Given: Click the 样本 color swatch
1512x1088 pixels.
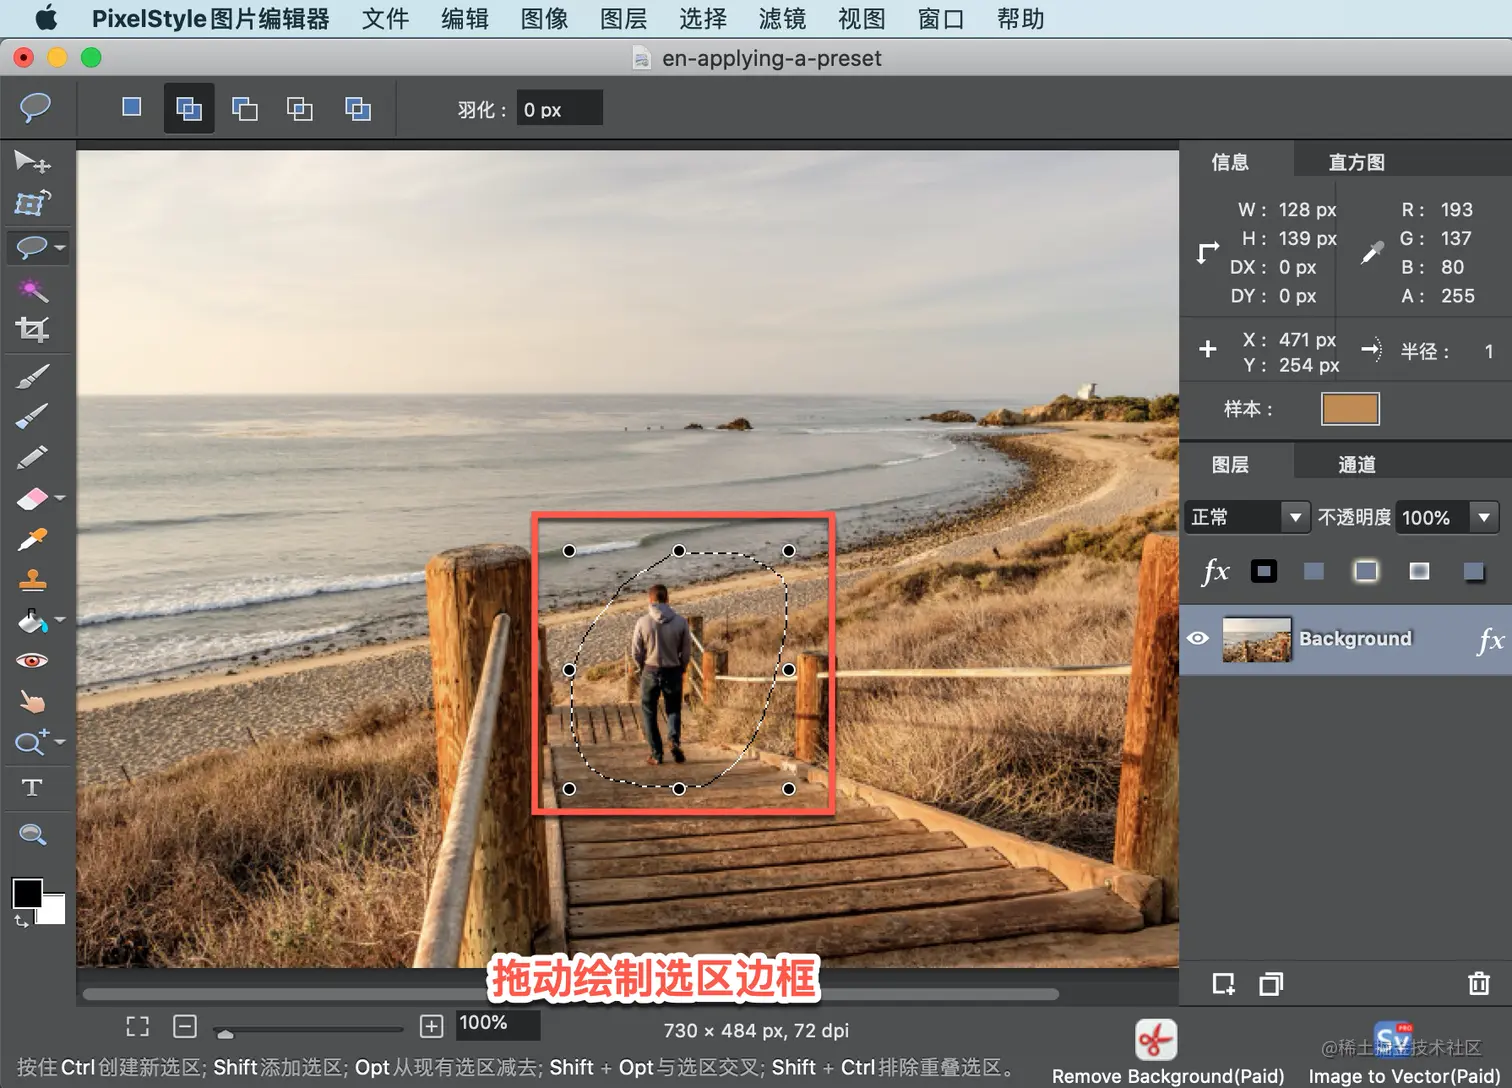Looking at the screenshot, I should pyautogui.click(x=1350, y=408).
